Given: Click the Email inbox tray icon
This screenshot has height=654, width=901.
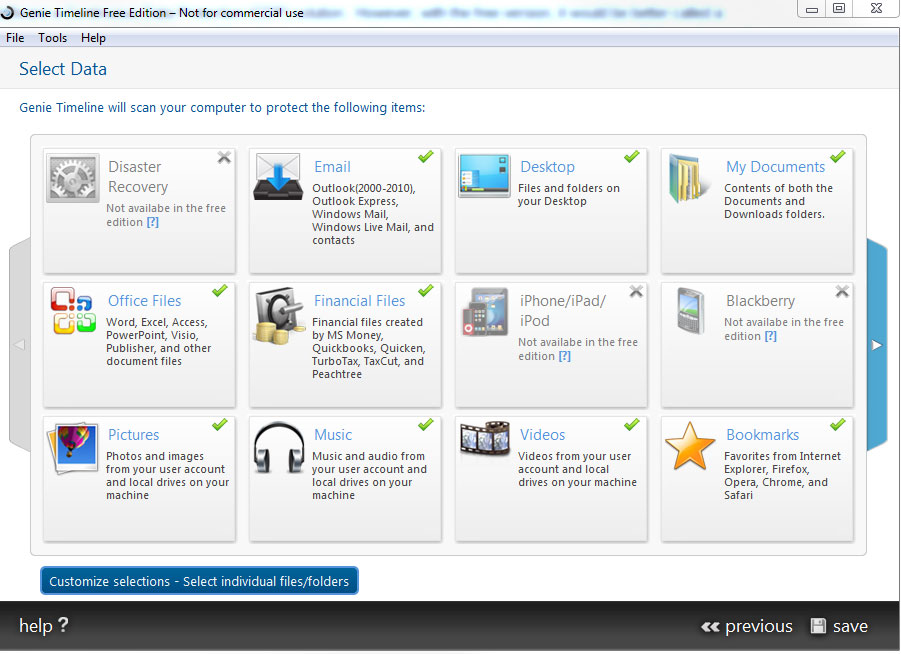Looking at the screenshot, I should pos(278,176).
